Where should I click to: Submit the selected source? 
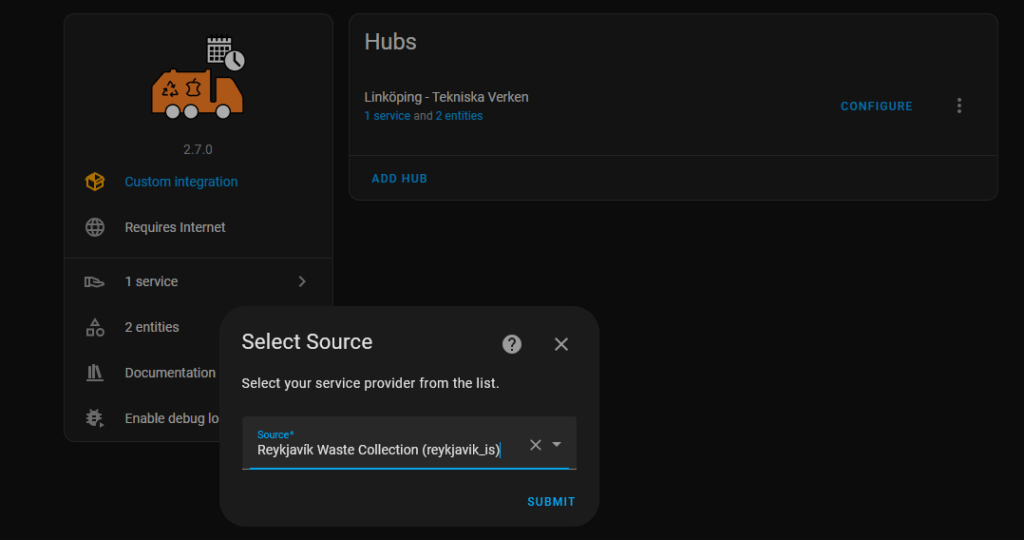pyautogui.click(x=551, y=501)
